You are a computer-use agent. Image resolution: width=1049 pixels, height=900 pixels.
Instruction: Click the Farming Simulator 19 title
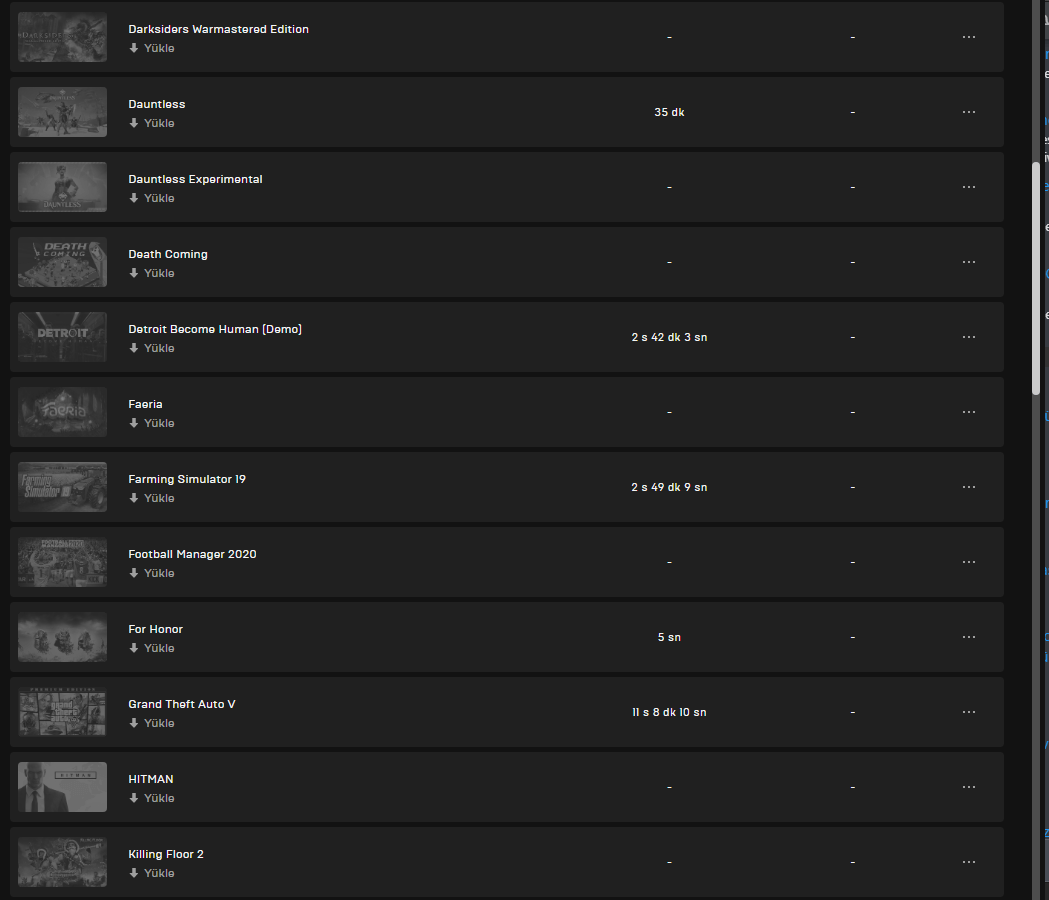(187, 479)
